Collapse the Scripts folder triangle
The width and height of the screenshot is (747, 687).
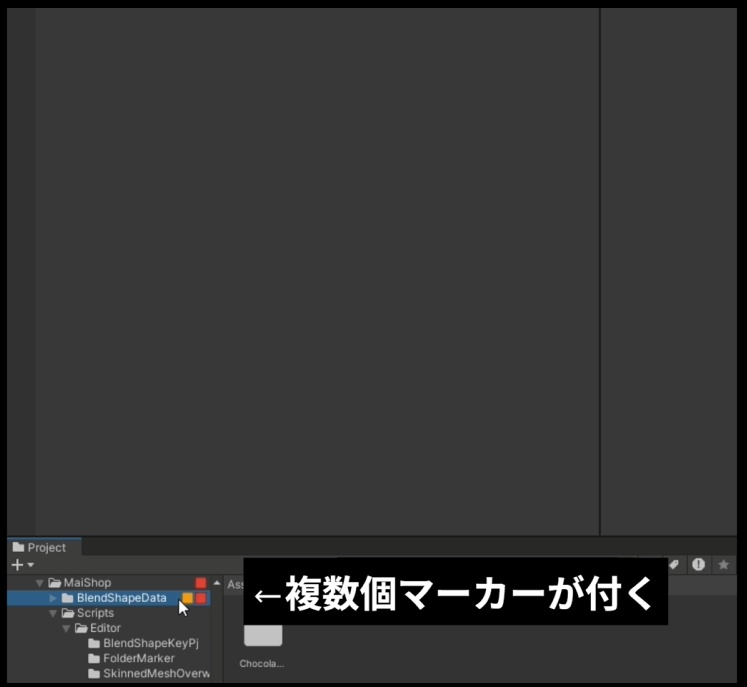53,613
